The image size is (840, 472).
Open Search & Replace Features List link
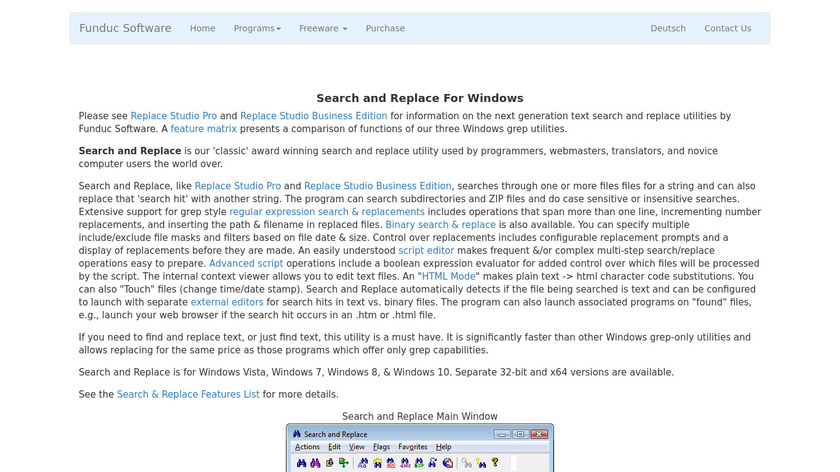click(188, 394)
